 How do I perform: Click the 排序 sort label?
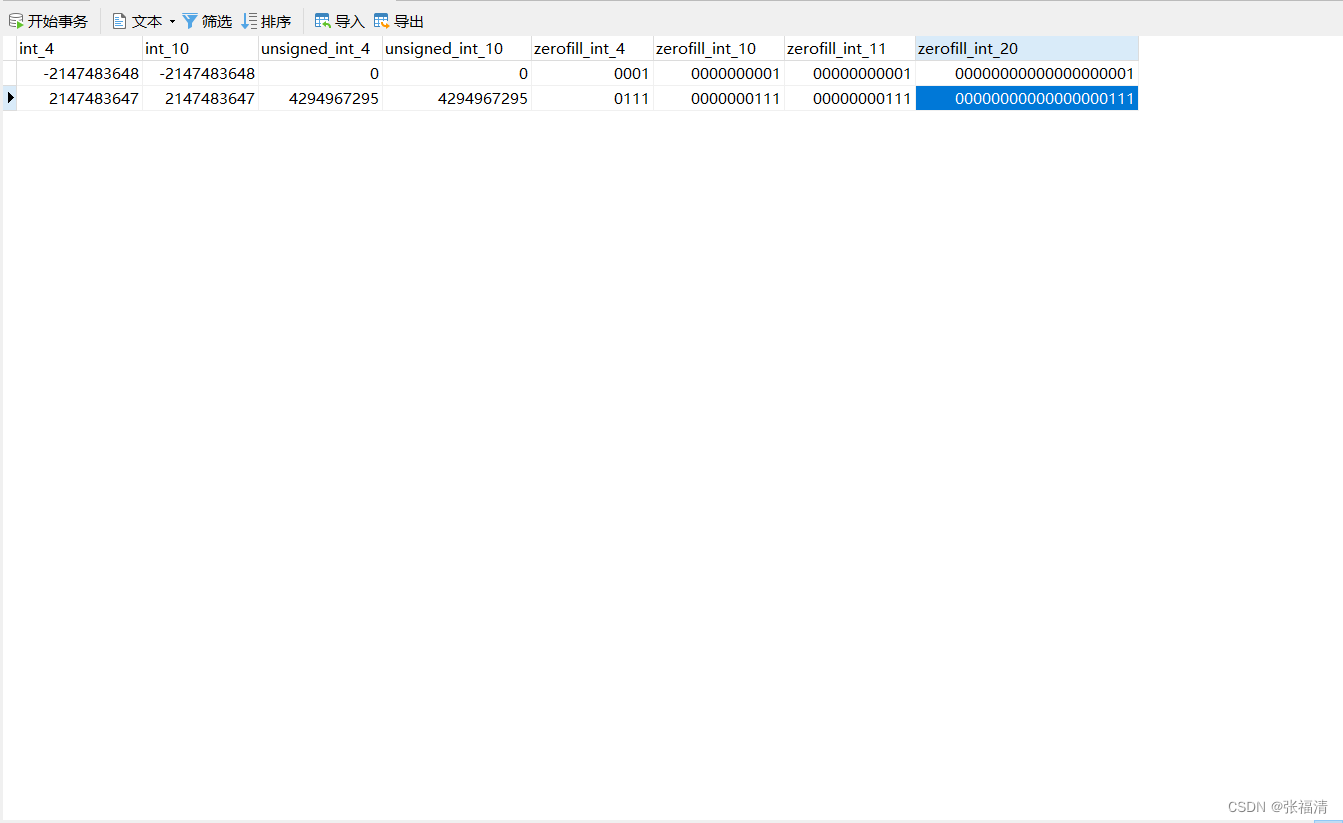pyautogui.click(x=276, y=21)
